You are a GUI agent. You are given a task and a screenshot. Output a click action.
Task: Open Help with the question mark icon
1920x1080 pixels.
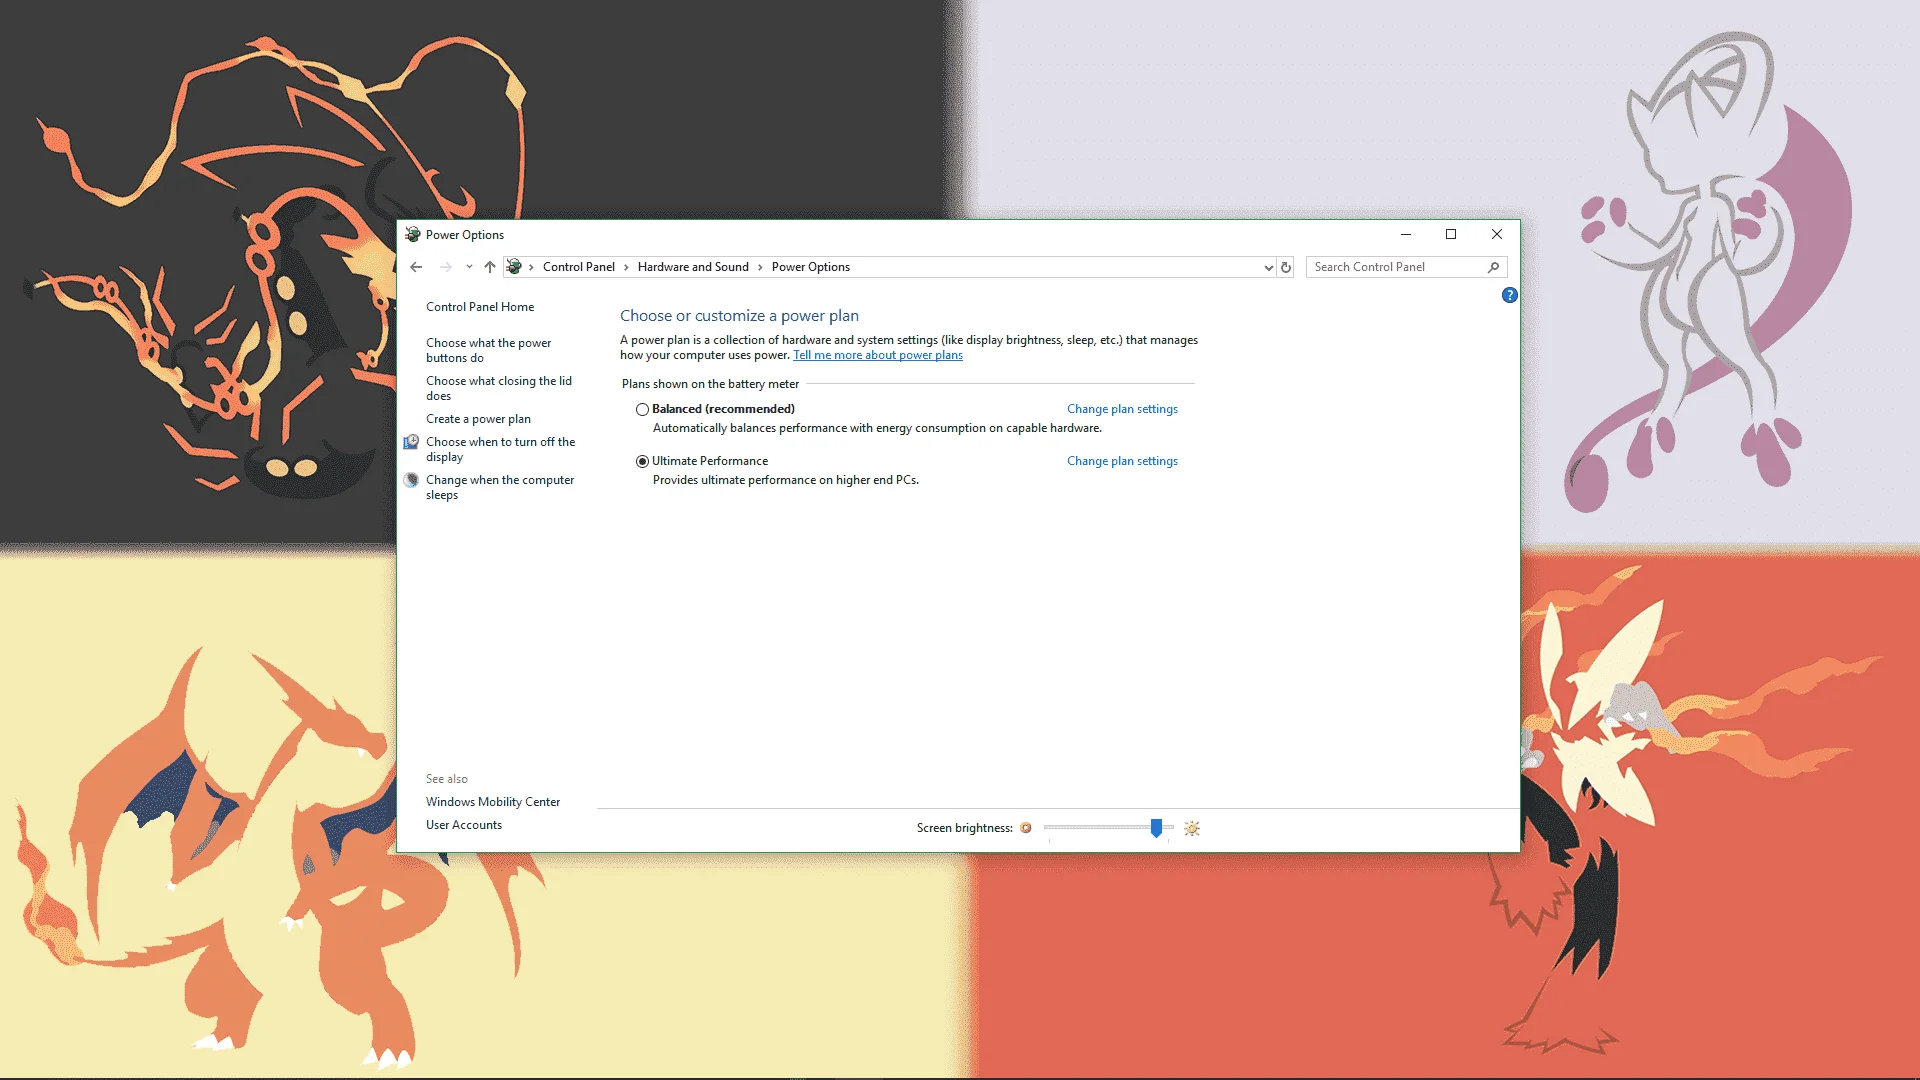coord(1510,295)
